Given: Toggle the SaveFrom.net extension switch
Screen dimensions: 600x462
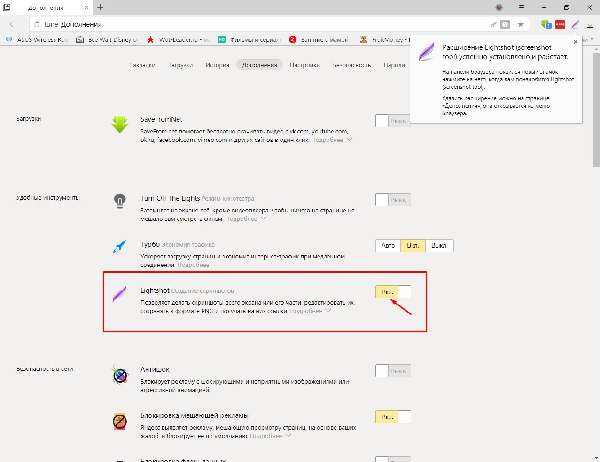Looking at the screenshot, I should coord(393,121).
